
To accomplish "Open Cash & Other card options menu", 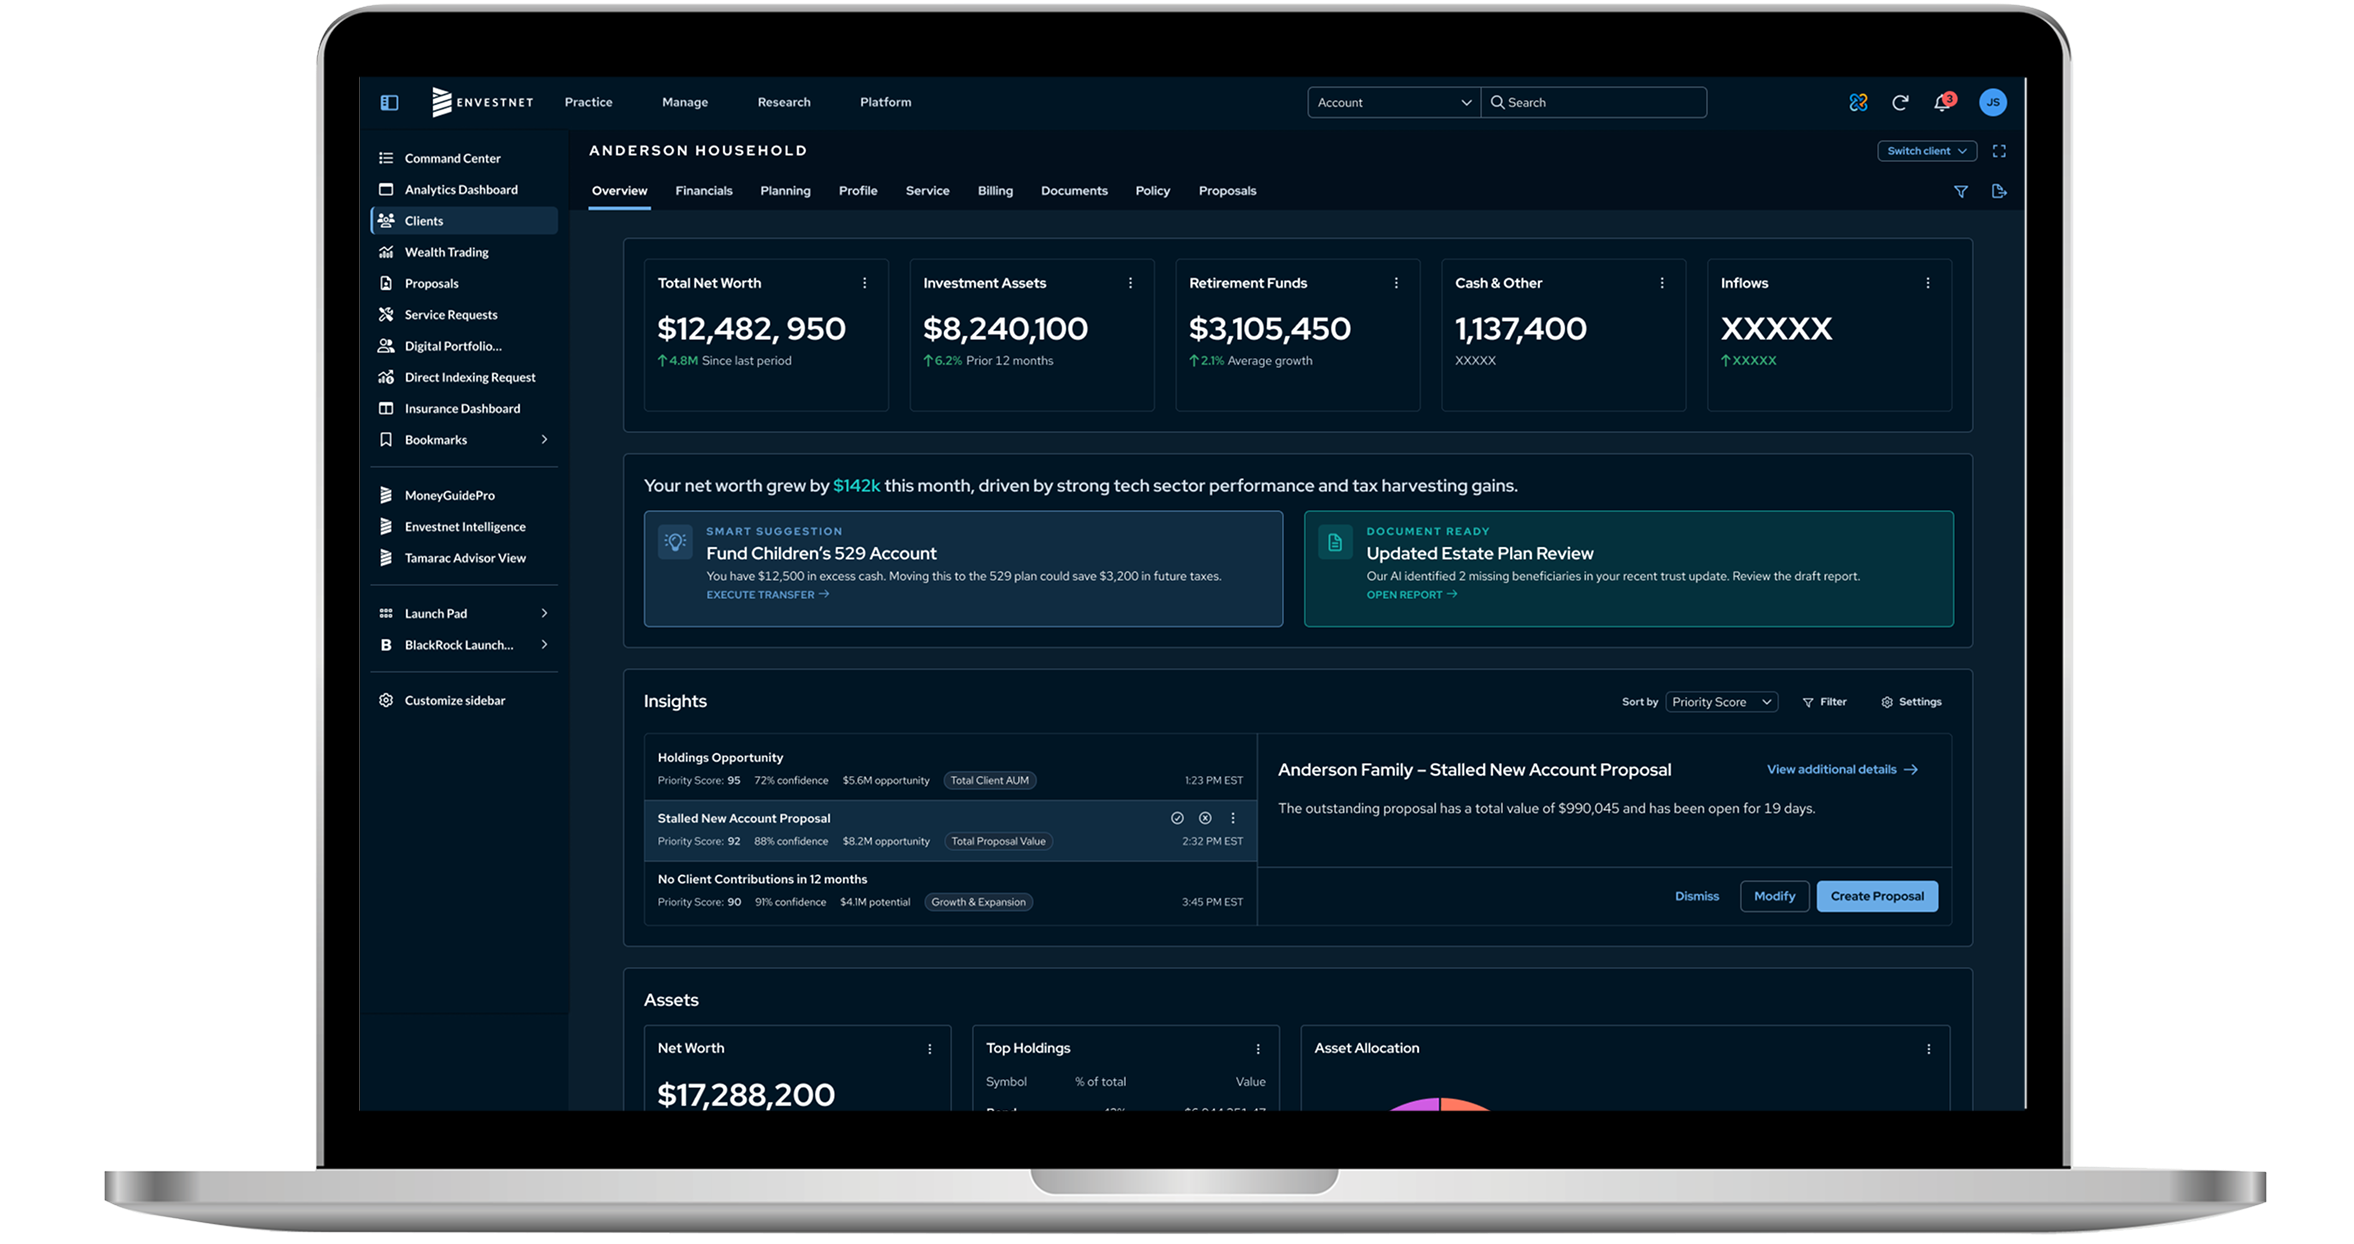I will point(1662,283).
